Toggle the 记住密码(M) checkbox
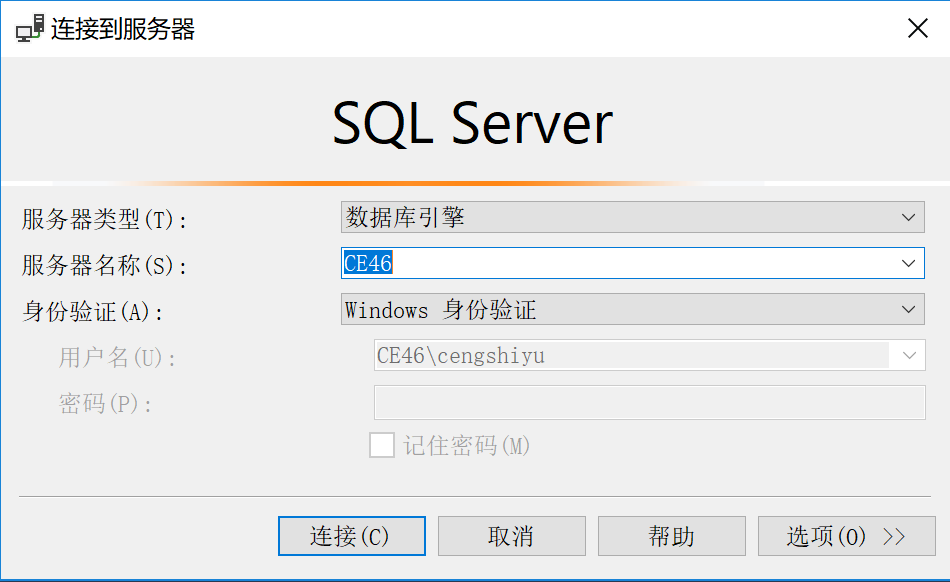The height and width of the screenshot is (582, 950). pyautogui.click(x=382, y=445)
